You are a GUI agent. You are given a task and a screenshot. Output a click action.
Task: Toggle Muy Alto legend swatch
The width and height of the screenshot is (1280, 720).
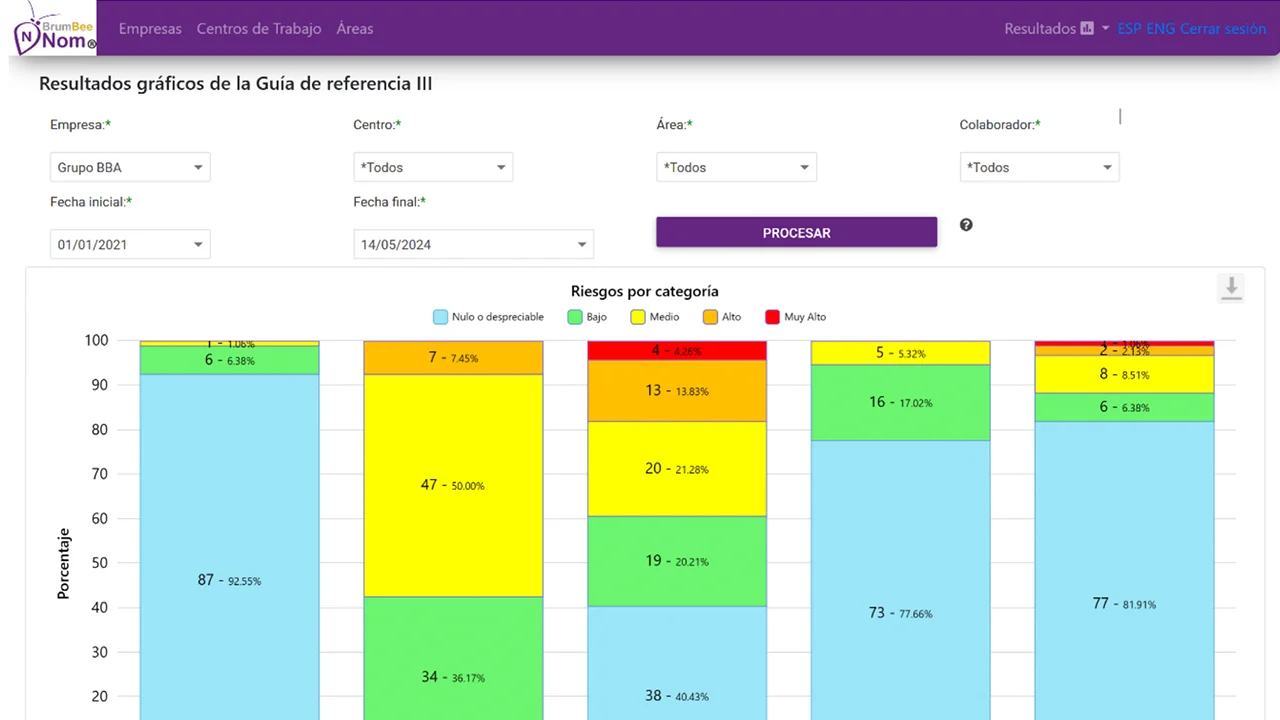tap(772, 317)
